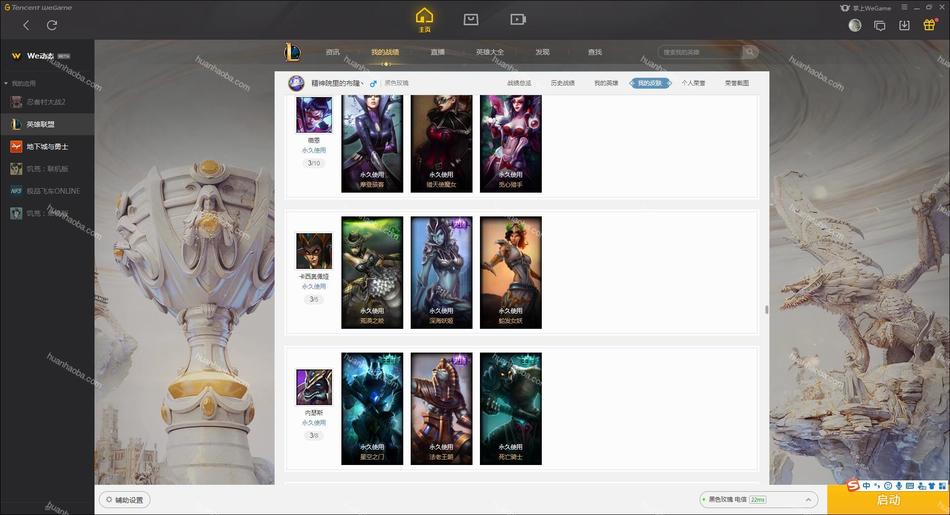Click the 启动 launch game button
The width and height of the screenshot is (950, 515).
point(888,500)
